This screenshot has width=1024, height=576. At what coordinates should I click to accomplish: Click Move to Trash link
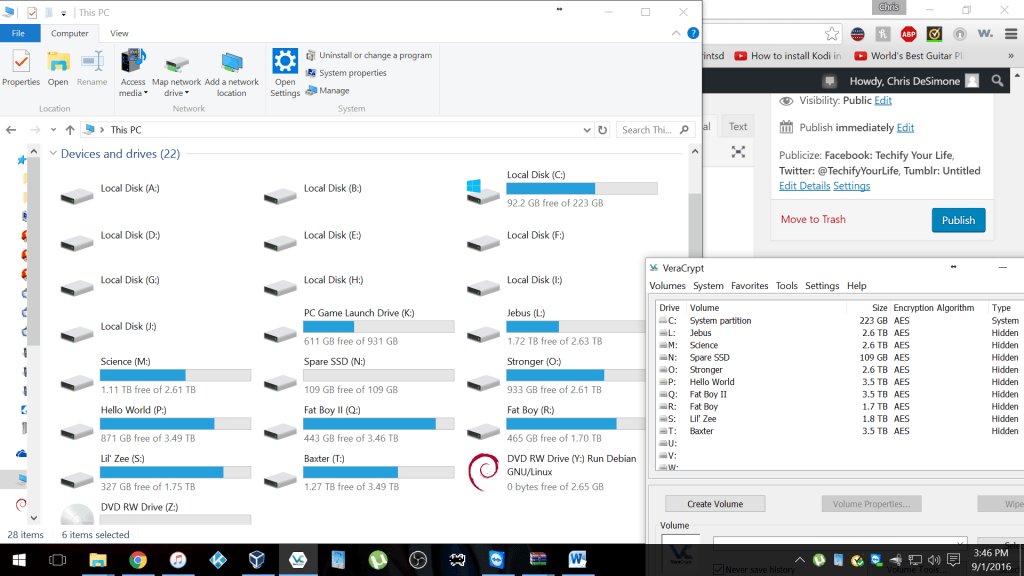(x=813, y=219)
